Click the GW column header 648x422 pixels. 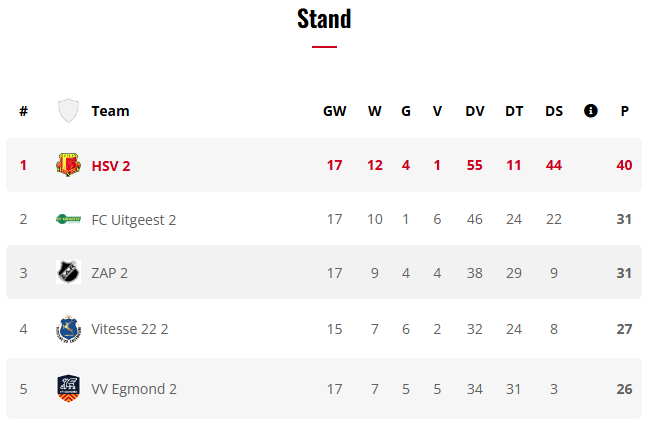click(x=334, y=111)
